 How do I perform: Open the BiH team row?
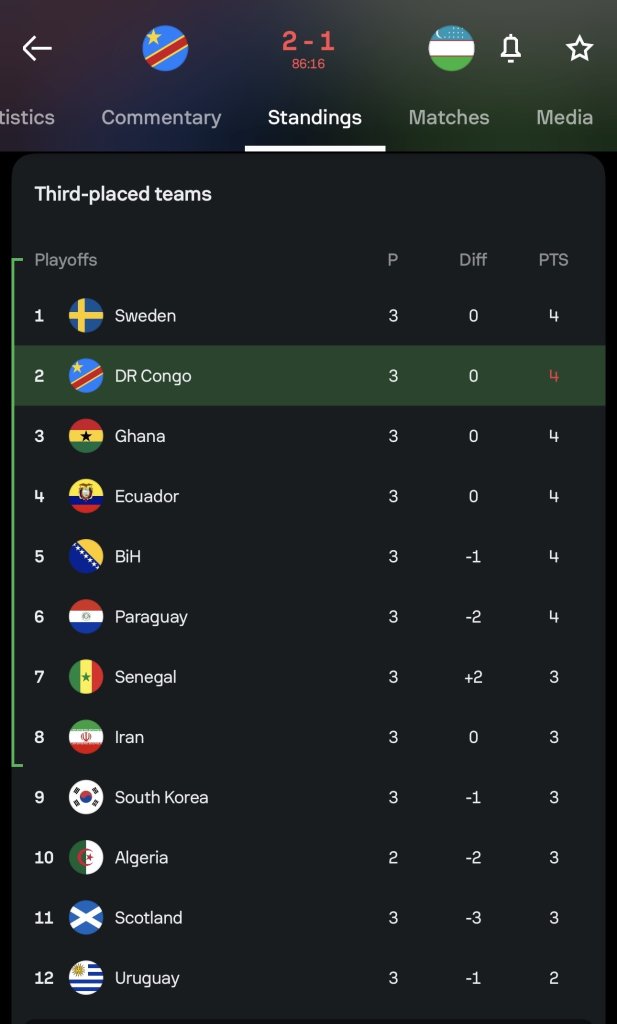309,556
